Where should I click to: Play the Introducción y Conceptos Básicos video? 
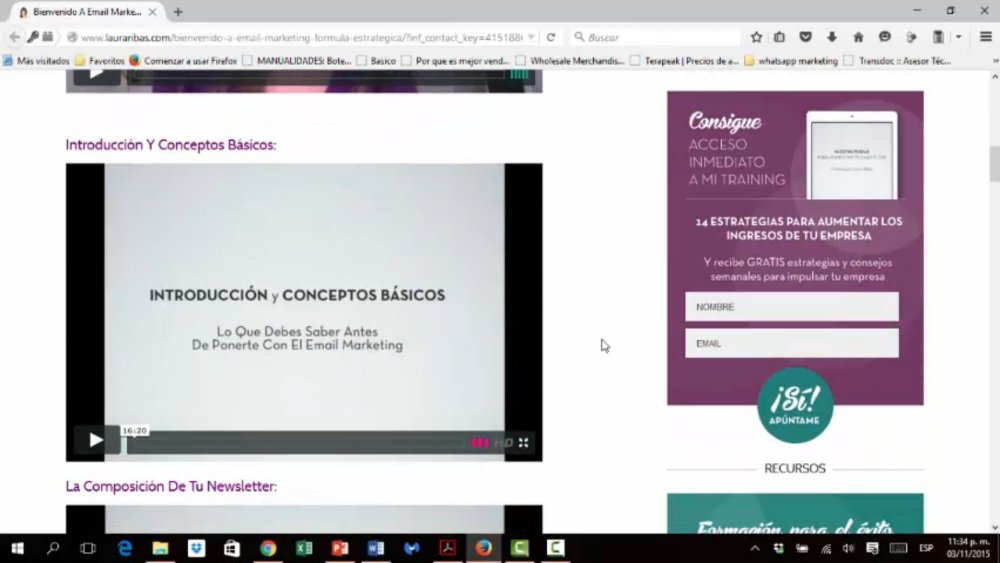pos(96,439)
